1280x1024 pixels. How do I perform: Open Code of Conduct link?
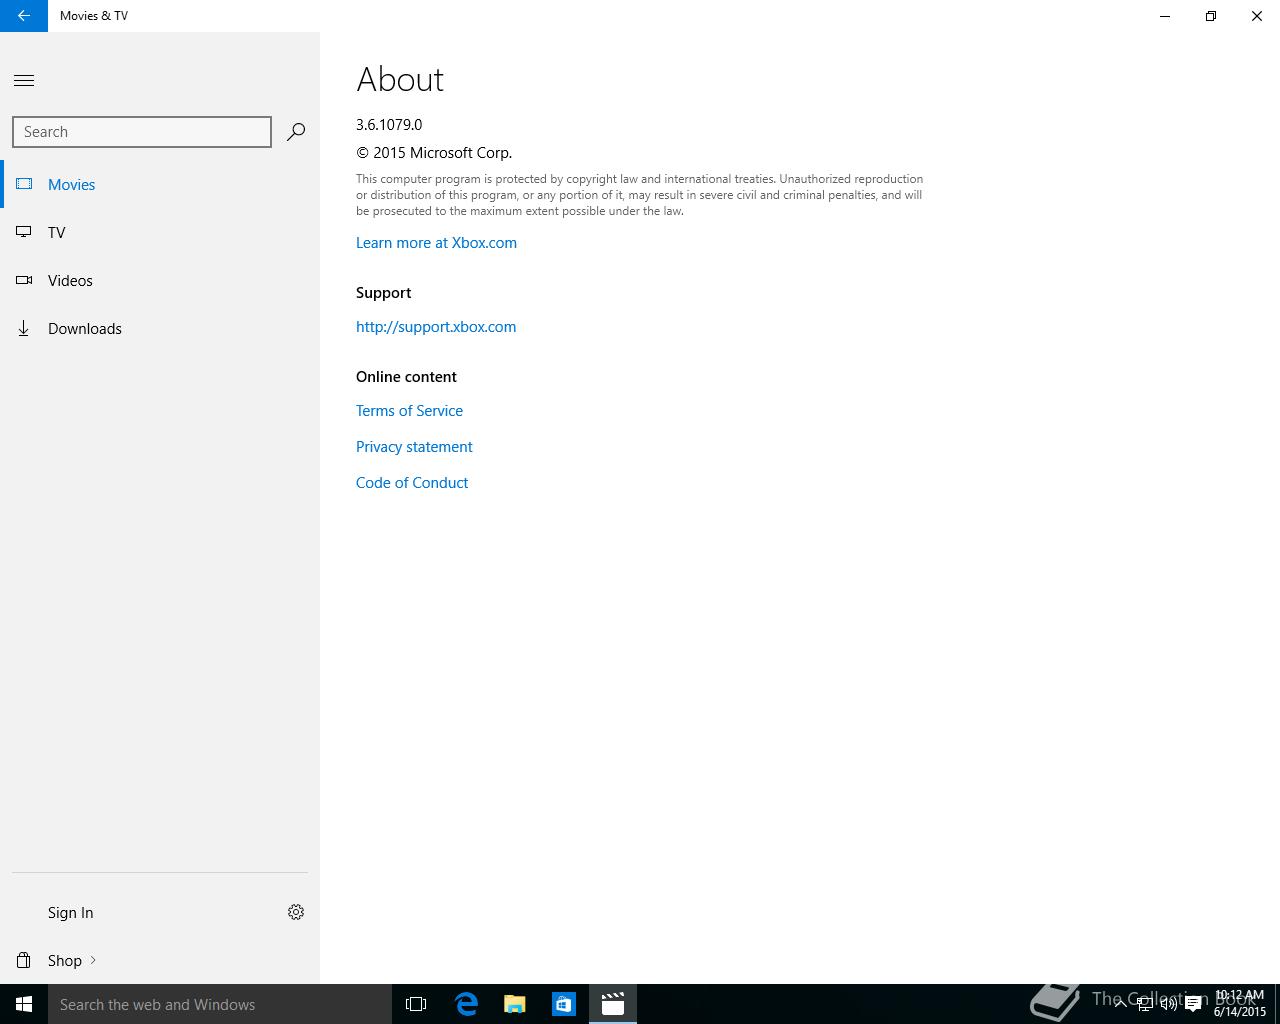pos(412,483)
